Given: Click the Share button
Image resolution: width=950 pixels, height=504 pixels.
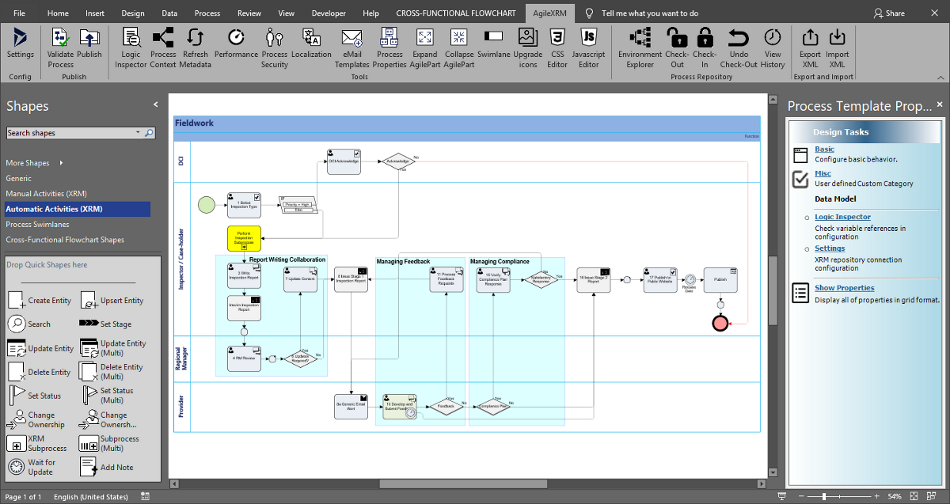Looking at the screenshot, I should 889,13.
